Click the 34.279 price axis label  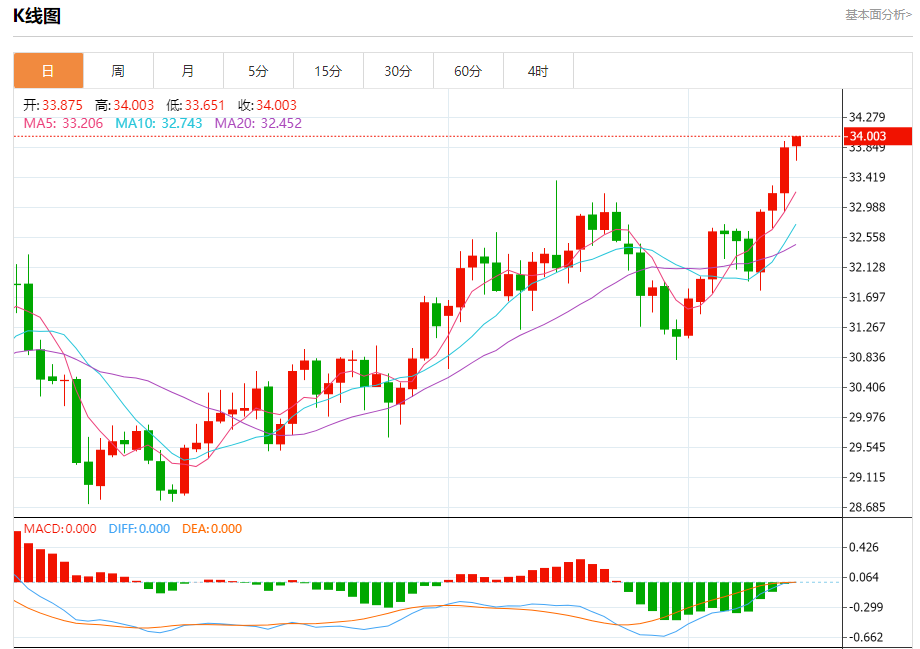[867, 118]
